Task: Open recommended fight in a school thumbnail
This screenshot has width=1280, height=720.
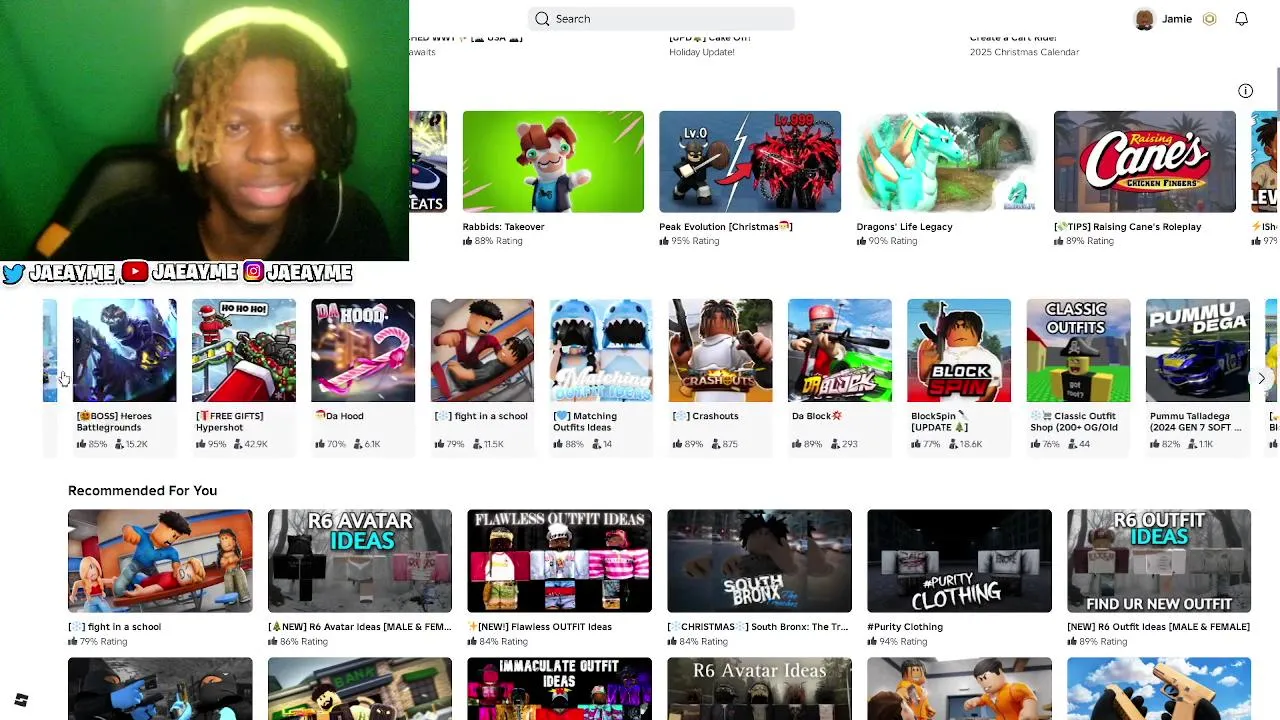Action: point(160,561)
